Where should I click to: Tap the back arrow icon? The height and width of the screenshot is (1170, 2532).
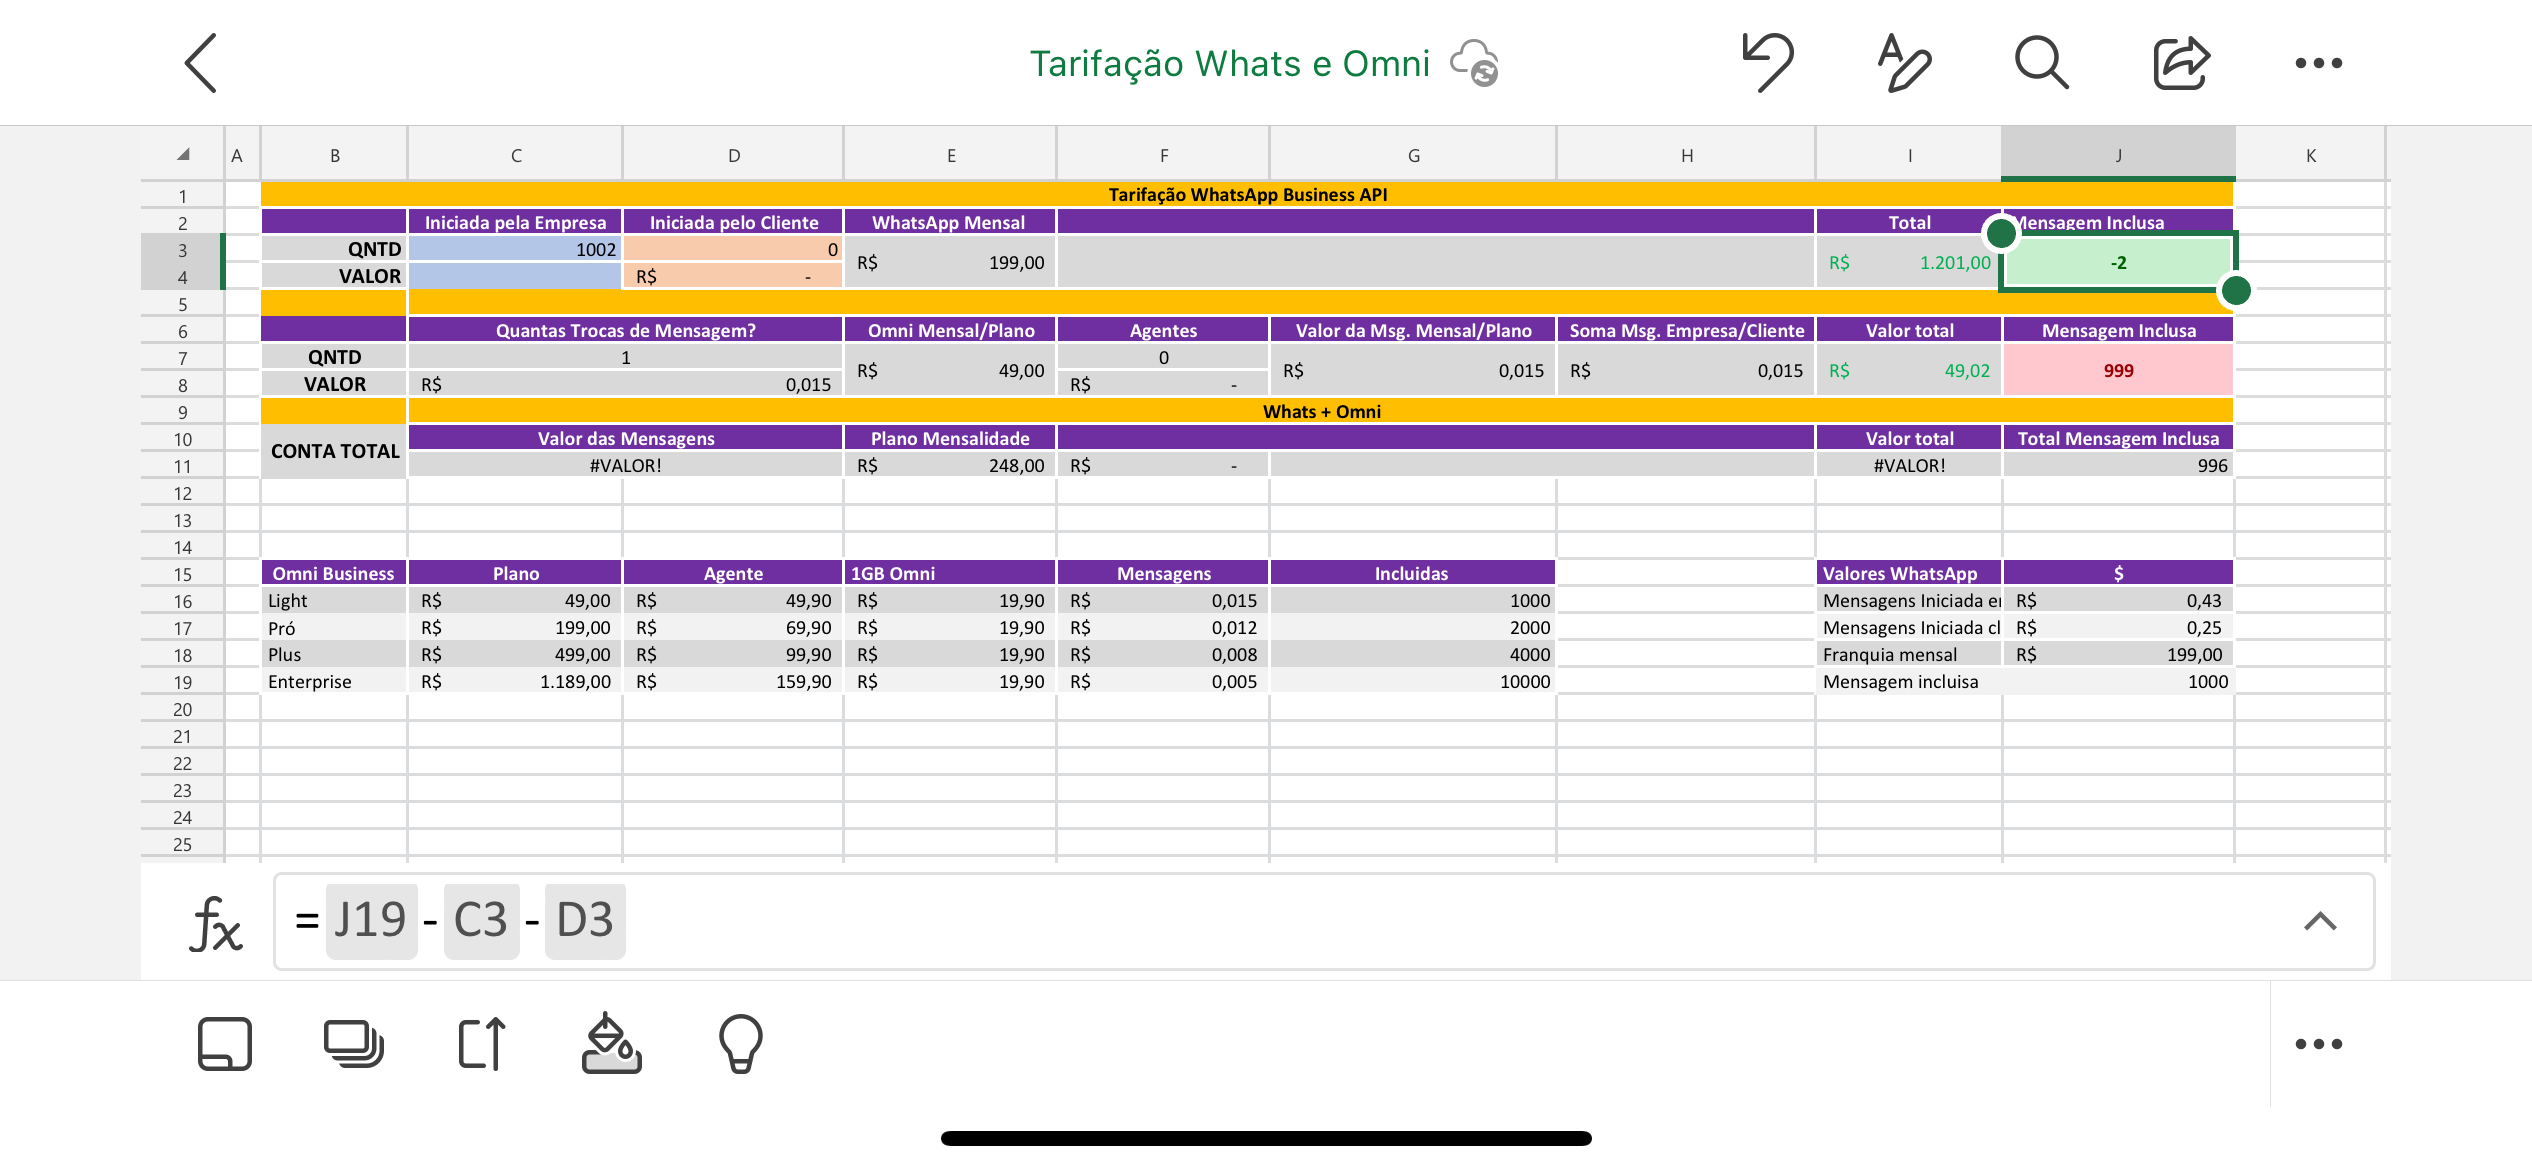click(x=202, y=63)
